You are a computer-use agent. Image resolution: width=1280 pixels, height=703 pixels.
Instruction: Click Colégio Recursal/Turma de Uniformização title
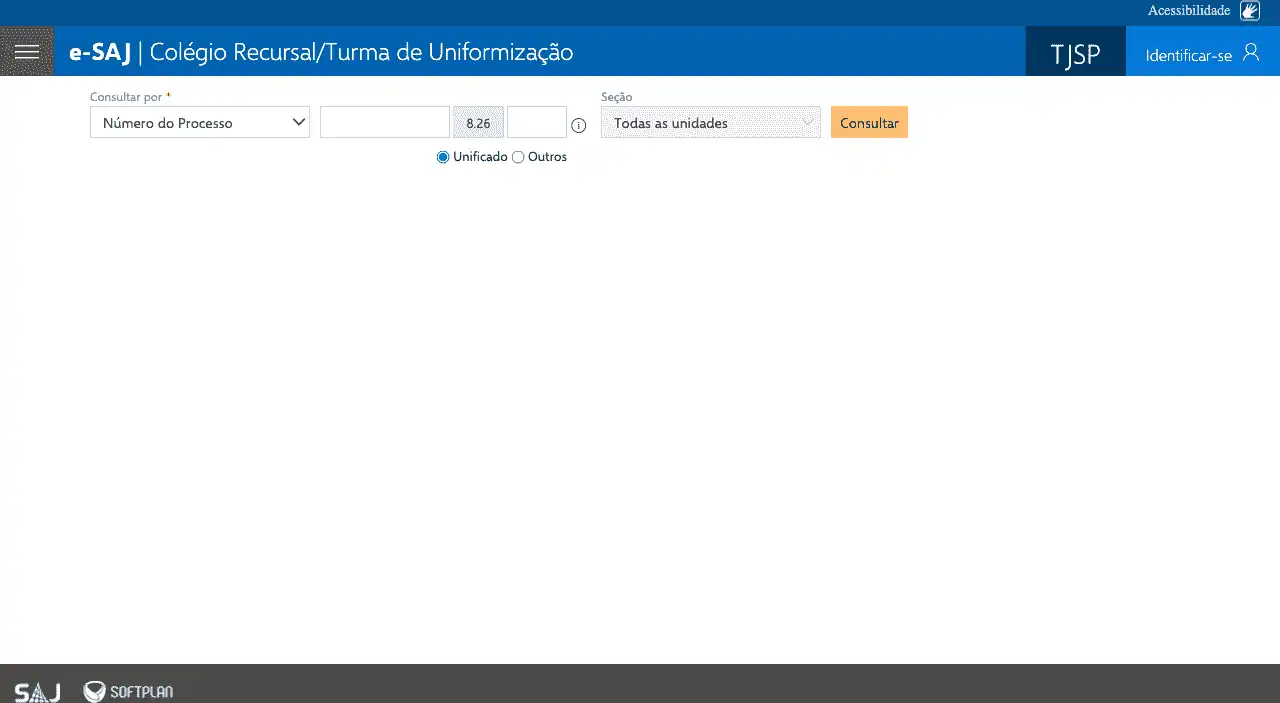click(361, 52)
